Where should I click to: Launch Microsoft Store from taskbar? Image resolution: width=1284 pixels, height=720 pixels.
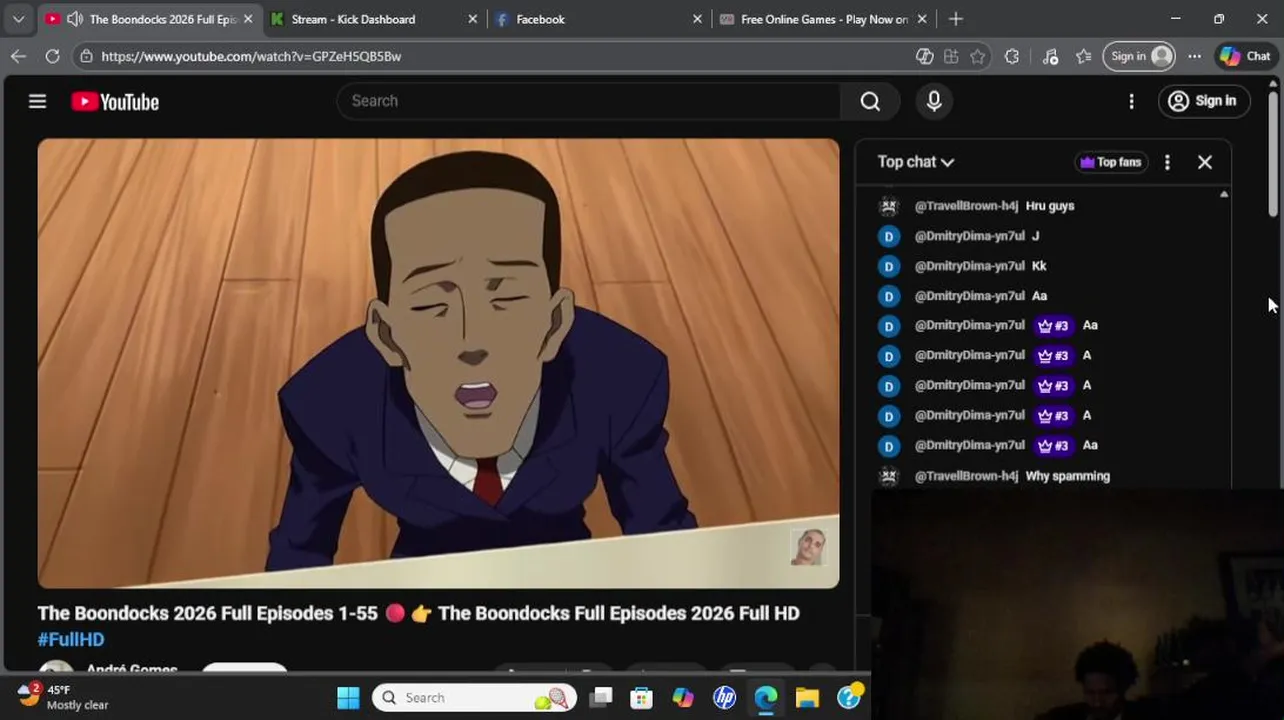[x=641, y=698]
